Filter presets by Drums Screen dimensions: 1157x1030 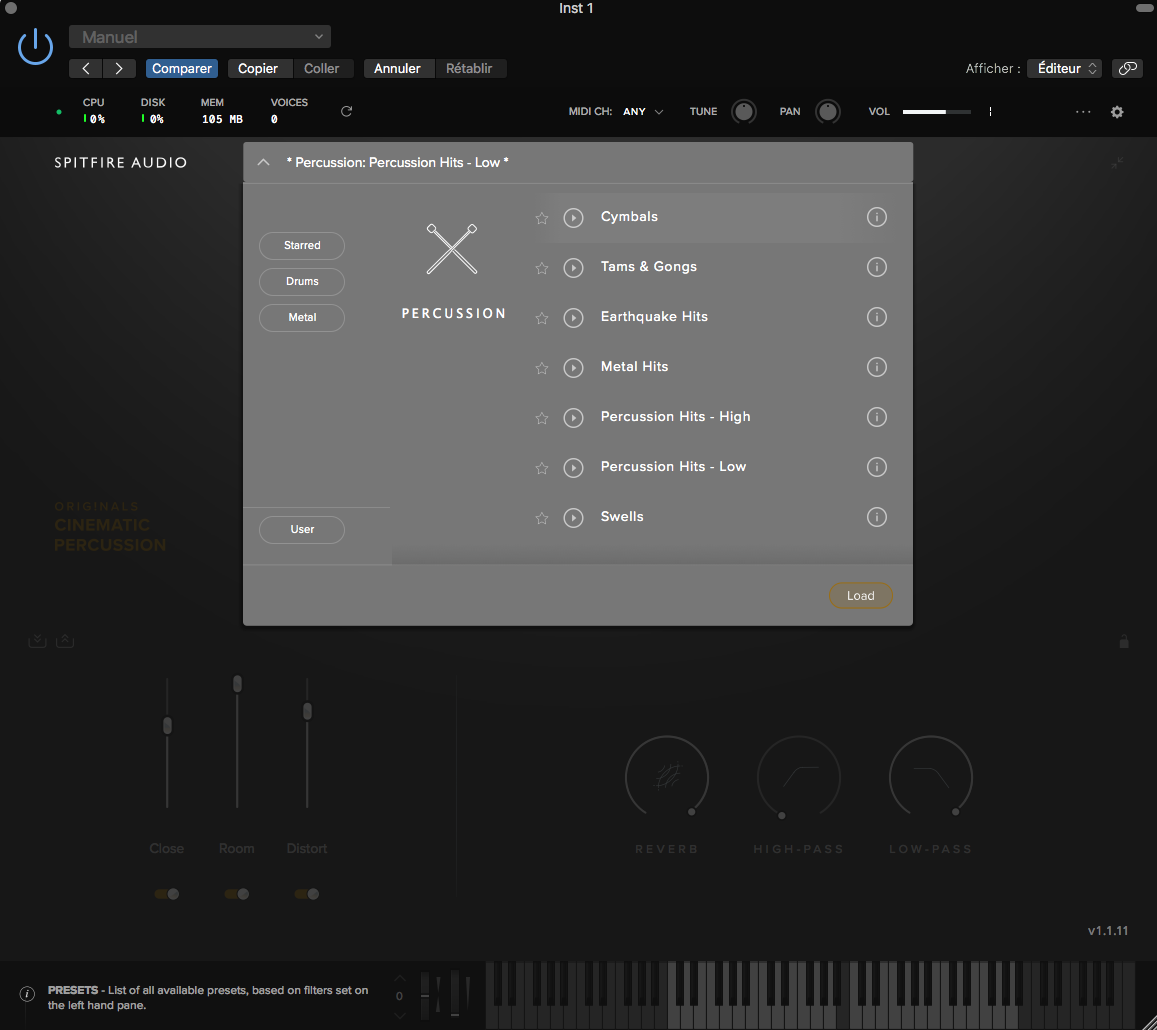(301, 281)
